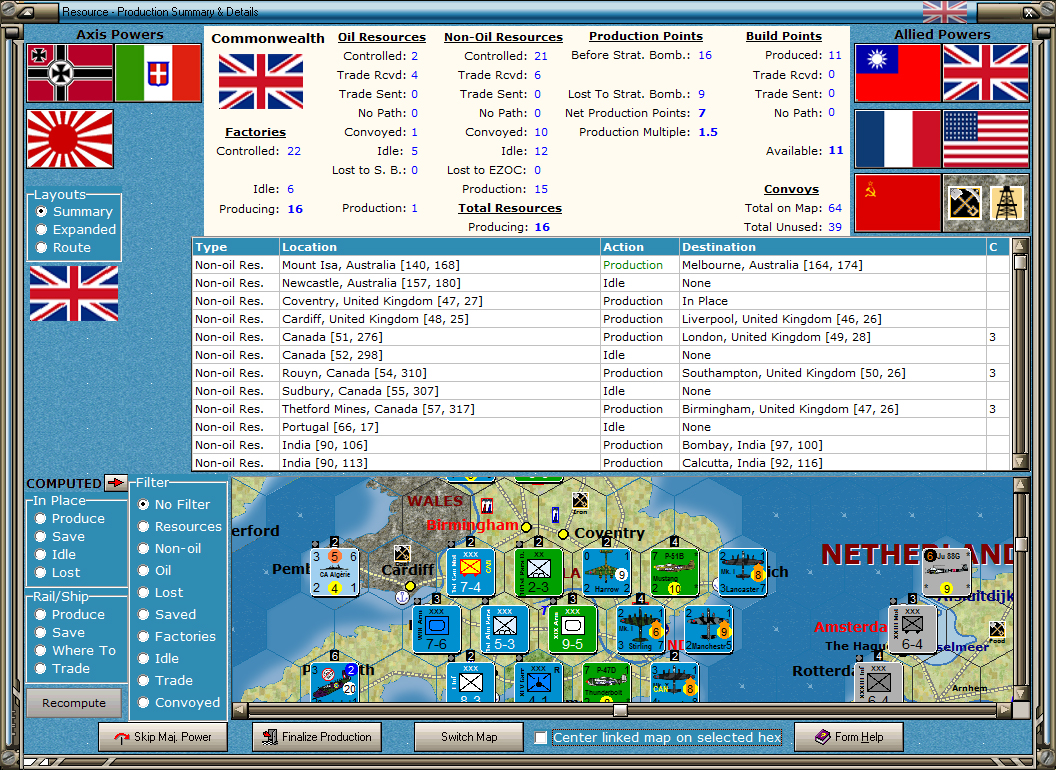
Task: Click the gray 6-4 German infantry unit
Action: (913, 630)
